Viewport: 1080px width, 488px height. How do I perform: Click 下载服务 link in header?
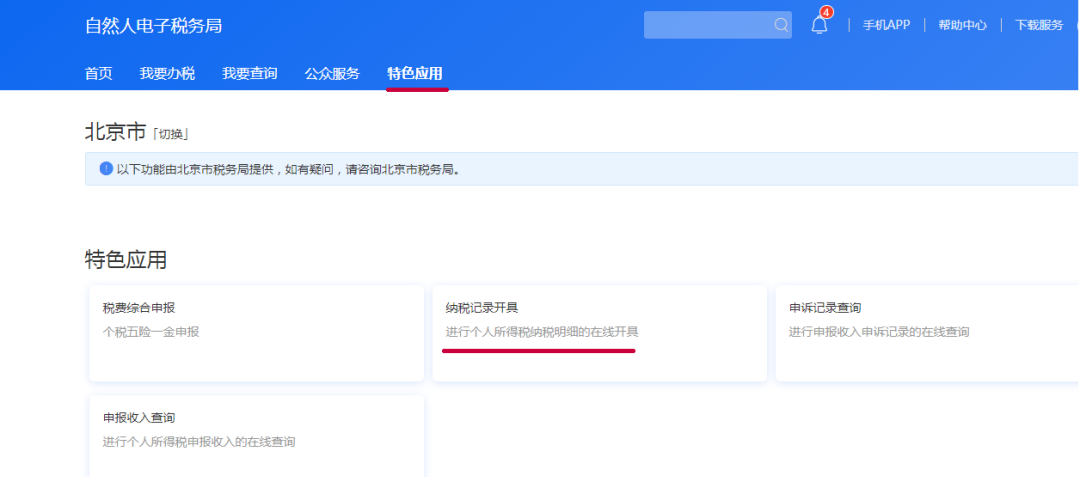[1039, 25]
